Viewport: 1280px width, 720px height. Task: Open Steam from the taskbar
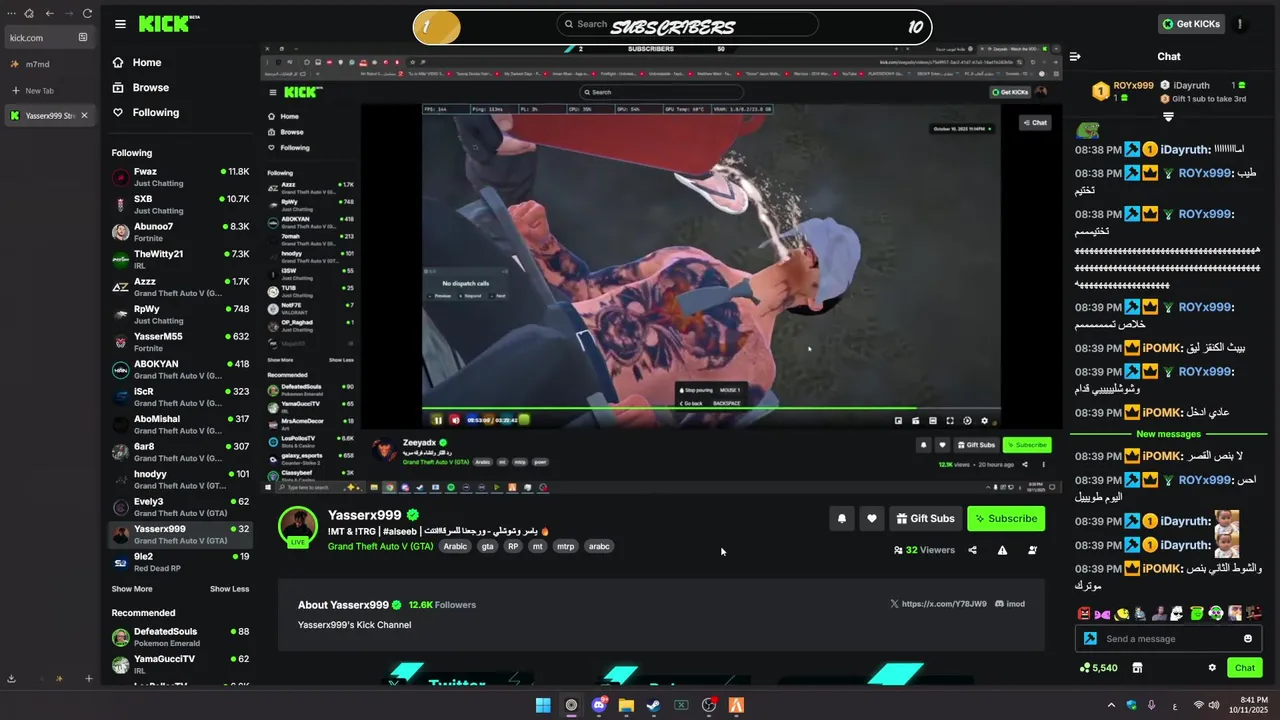(654, 705)
